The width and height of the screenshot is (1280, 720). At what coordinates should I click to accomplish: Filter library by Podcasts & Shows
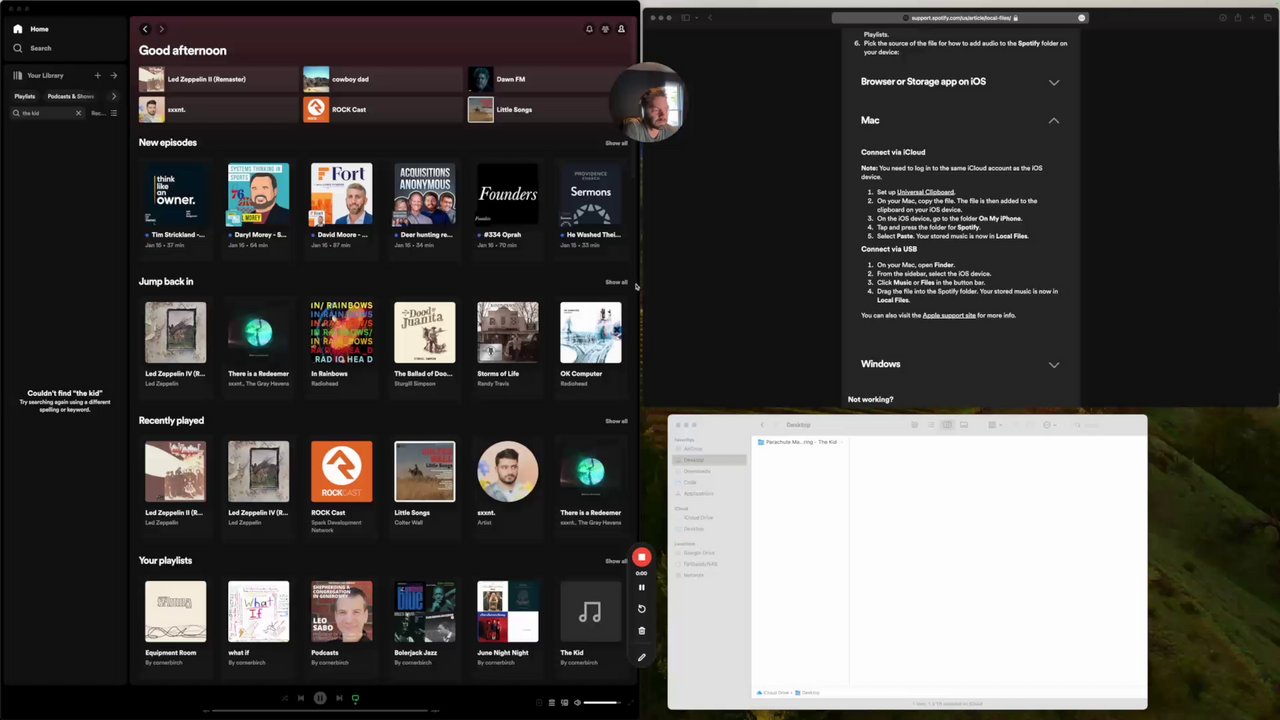click(x=71, y=96)
